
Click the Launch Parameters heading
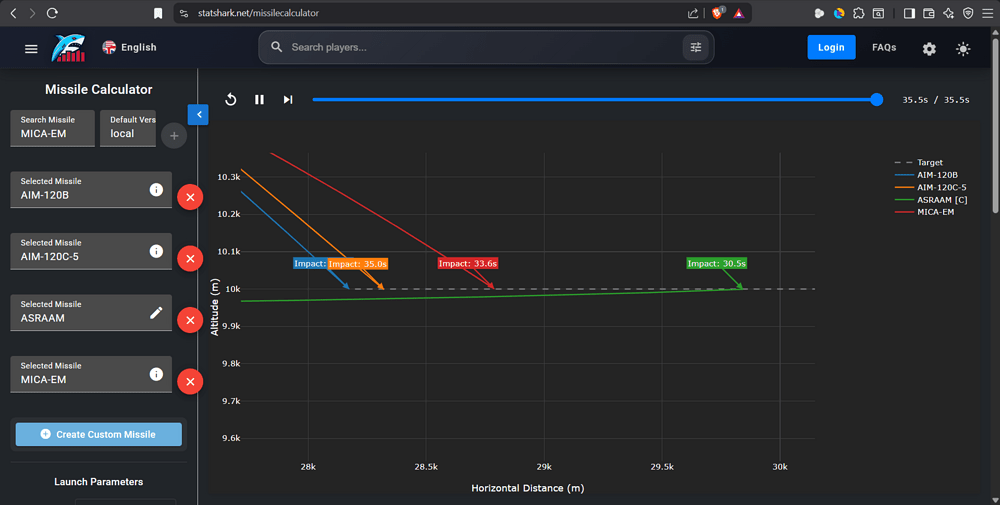pyautogui.click(x=98, y=482)
